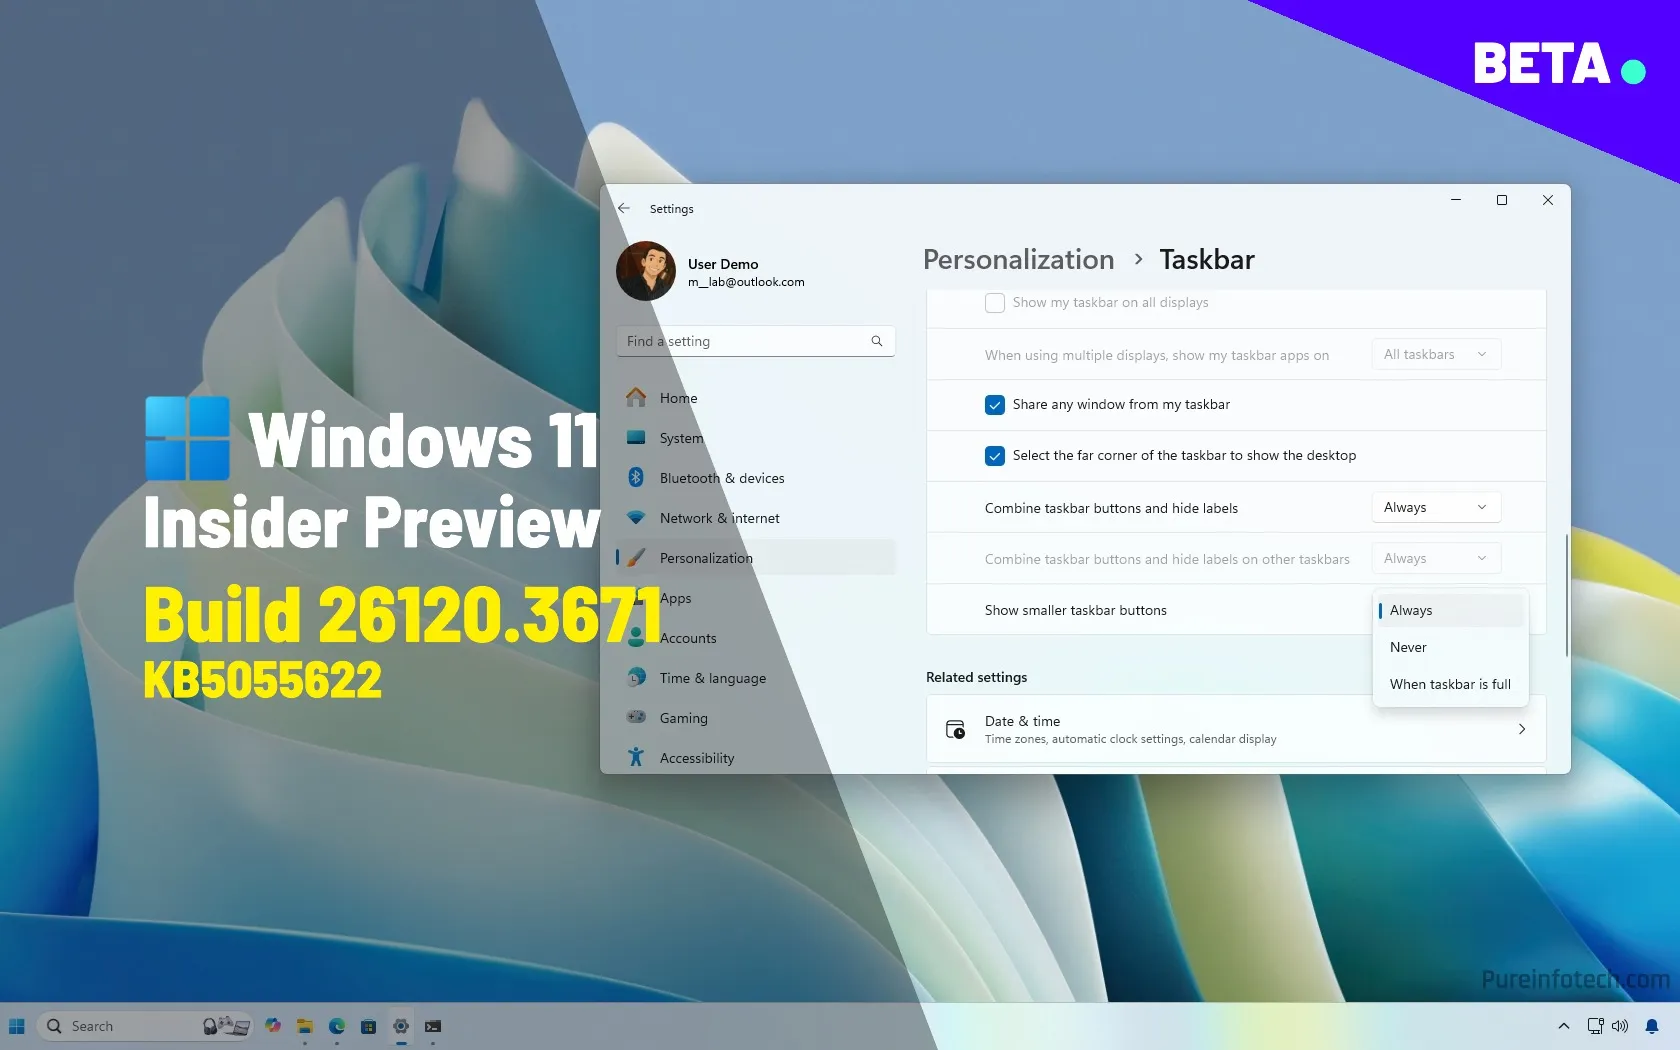Expand Date & time chevron
The height and width of the screenshot is (1050, 1680).
[1522, 729]
